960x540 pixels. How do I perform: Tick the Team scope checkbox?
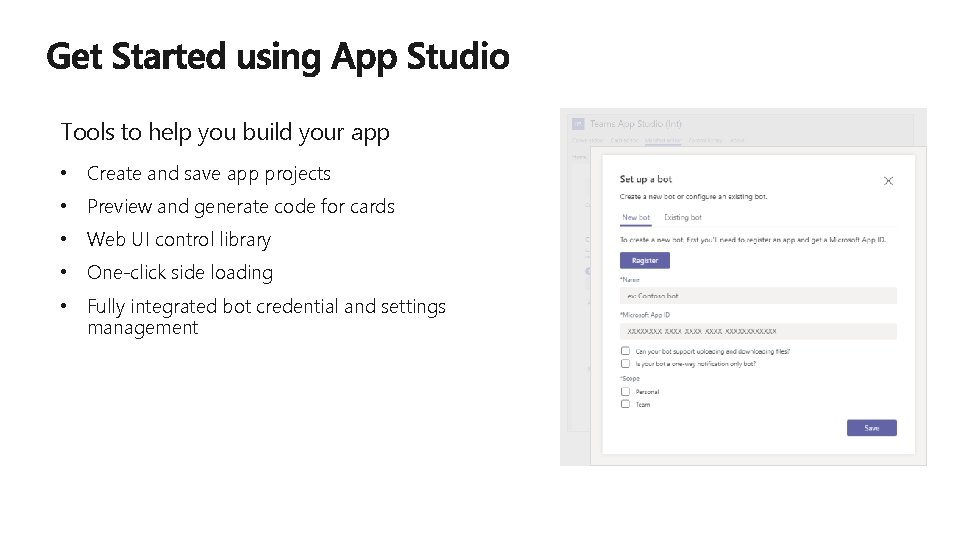[x=625, y=404]
